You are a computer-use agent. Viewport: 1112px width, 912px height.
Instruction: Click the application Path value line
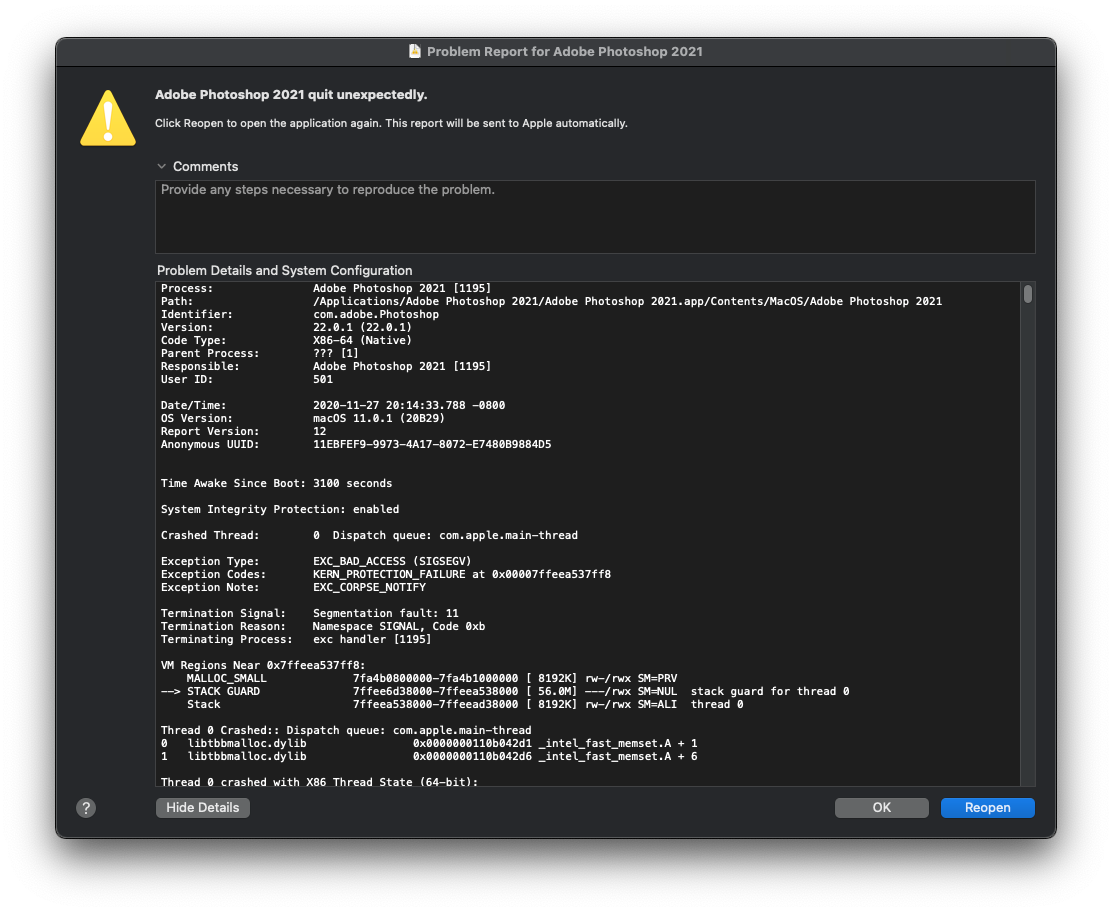click(628, 301)
